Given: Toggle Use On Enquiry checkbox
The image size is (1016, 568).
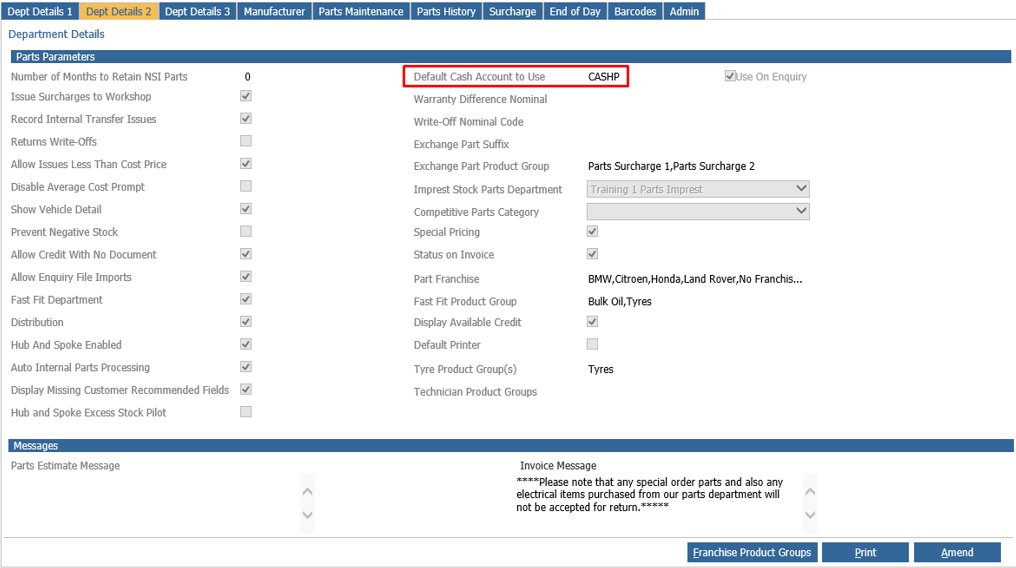Looking at the screenshot, I should pos(730,76).
